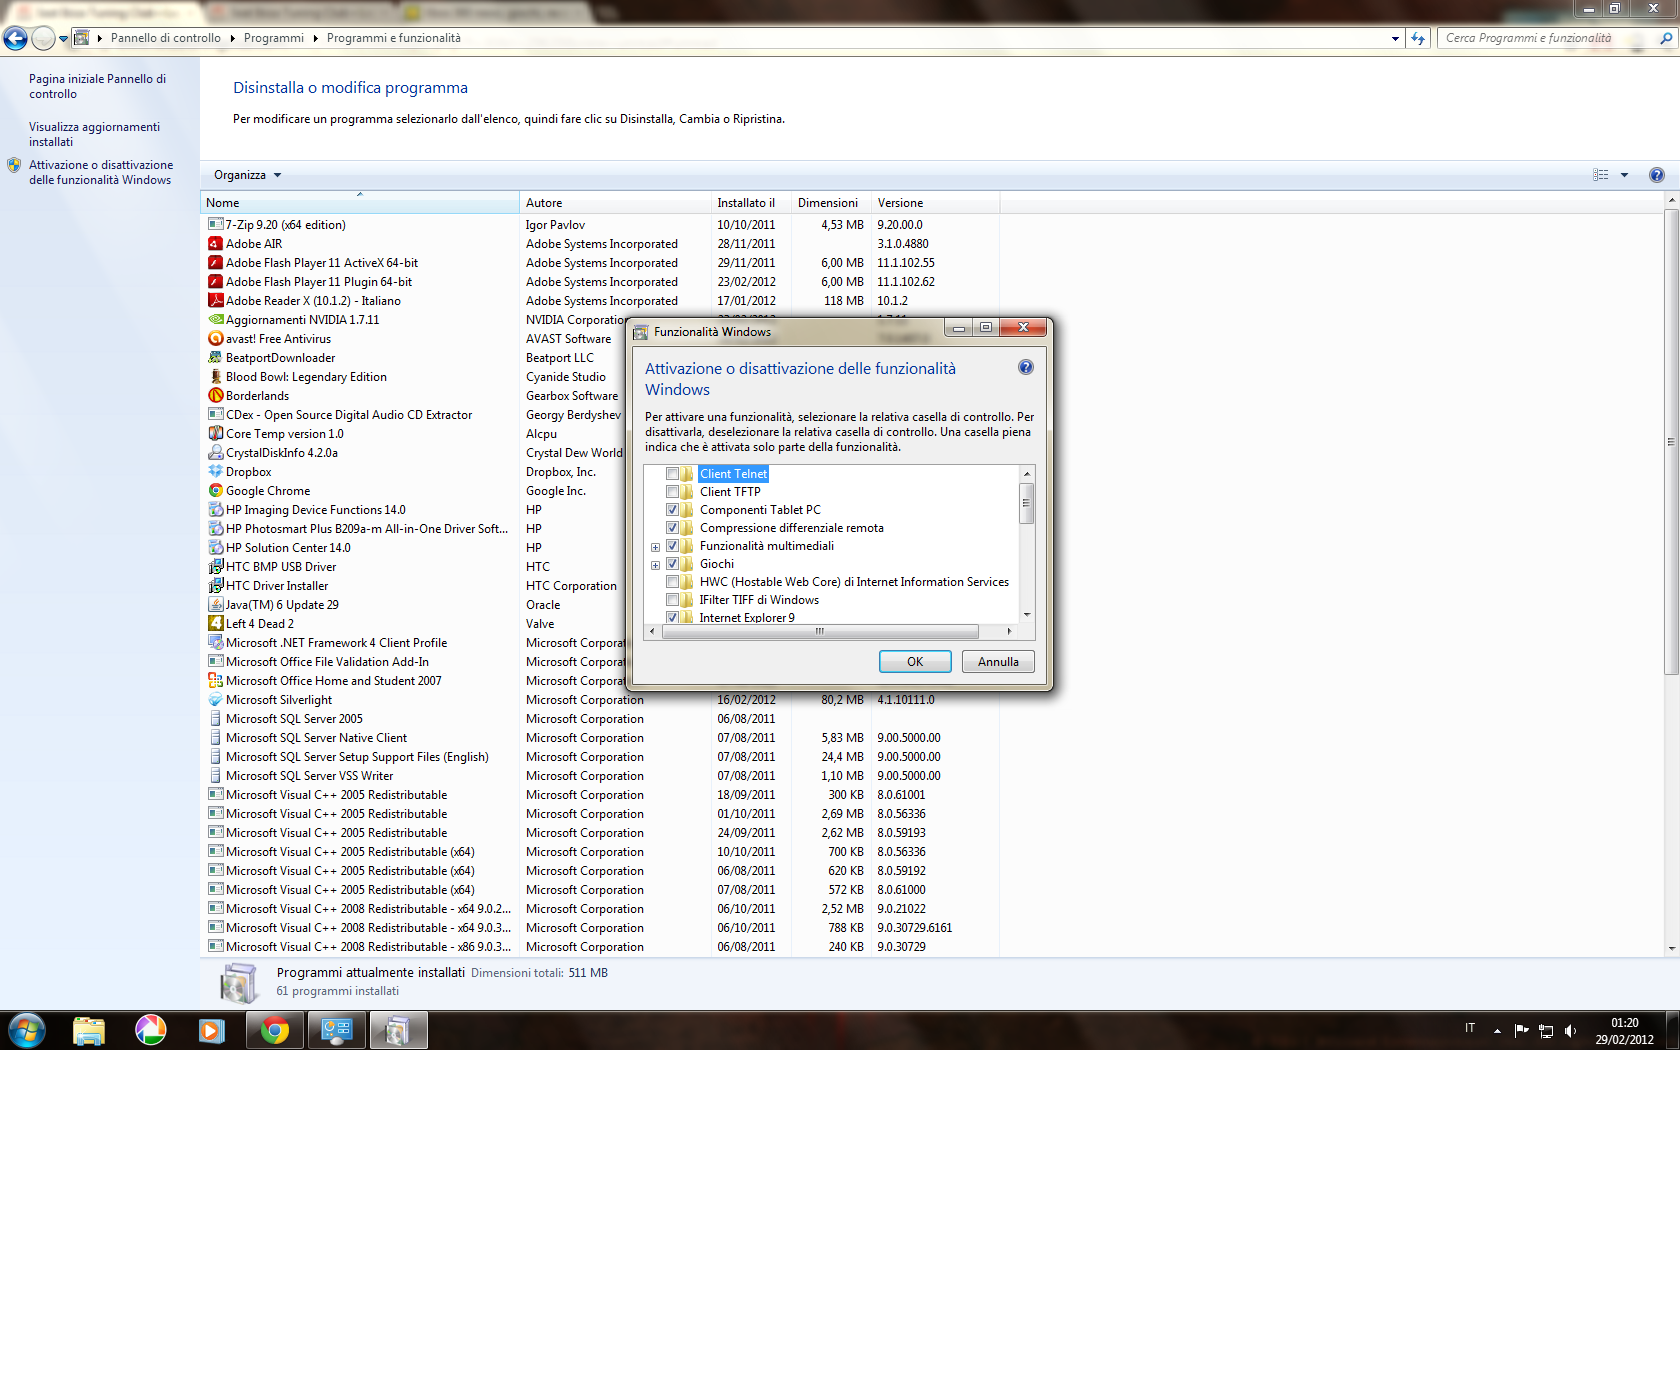Click Programmi in the breadcrumb path
Viewport: 1680px width, 1400px height.
274,38
